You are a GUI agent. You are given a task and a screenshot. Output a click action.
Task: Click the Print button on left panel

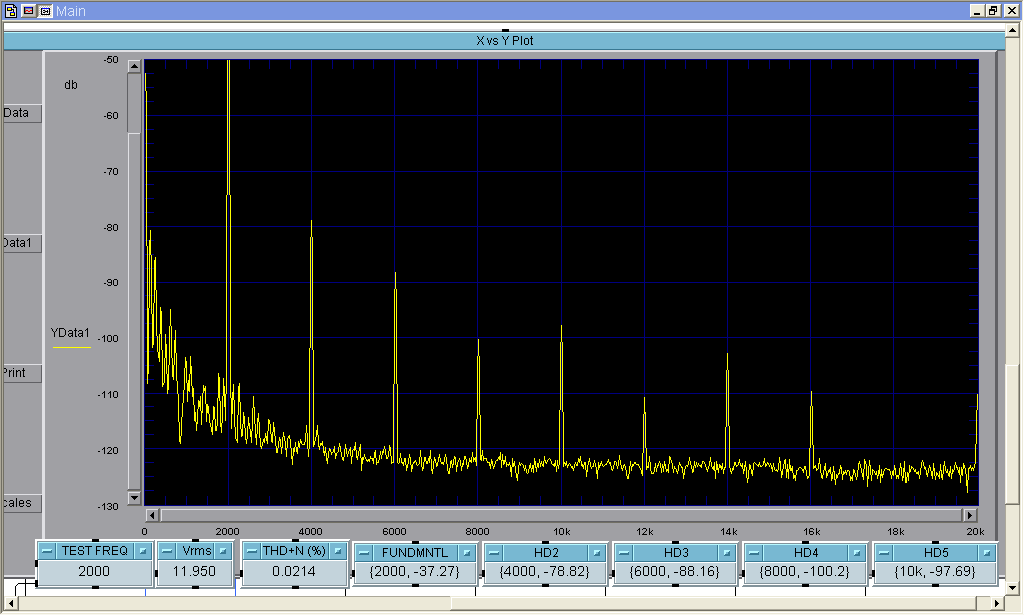tap(22, 373)
